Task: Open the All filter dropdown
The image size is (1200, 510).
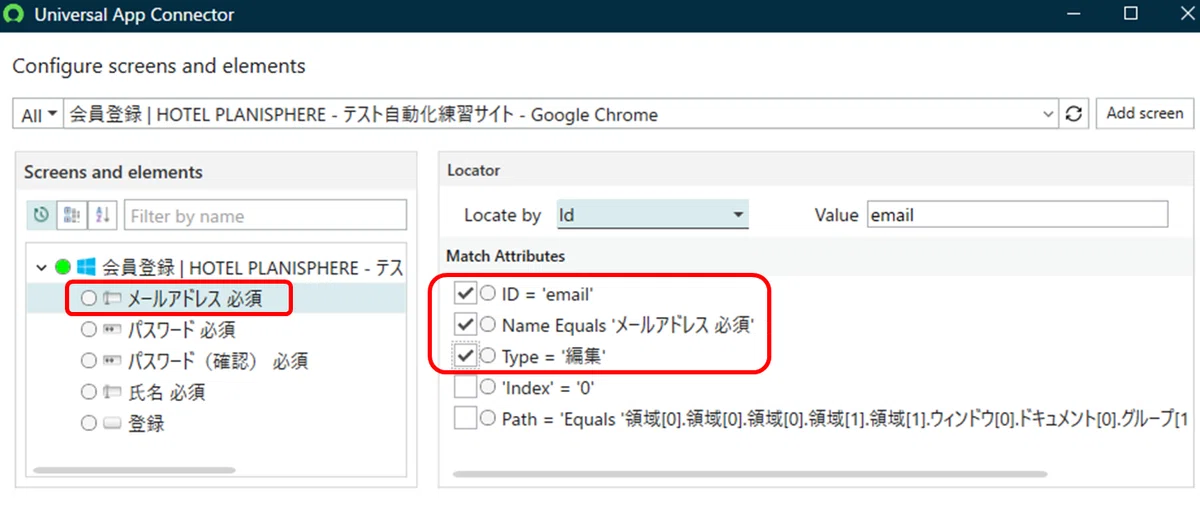Action: click(39, 114)
